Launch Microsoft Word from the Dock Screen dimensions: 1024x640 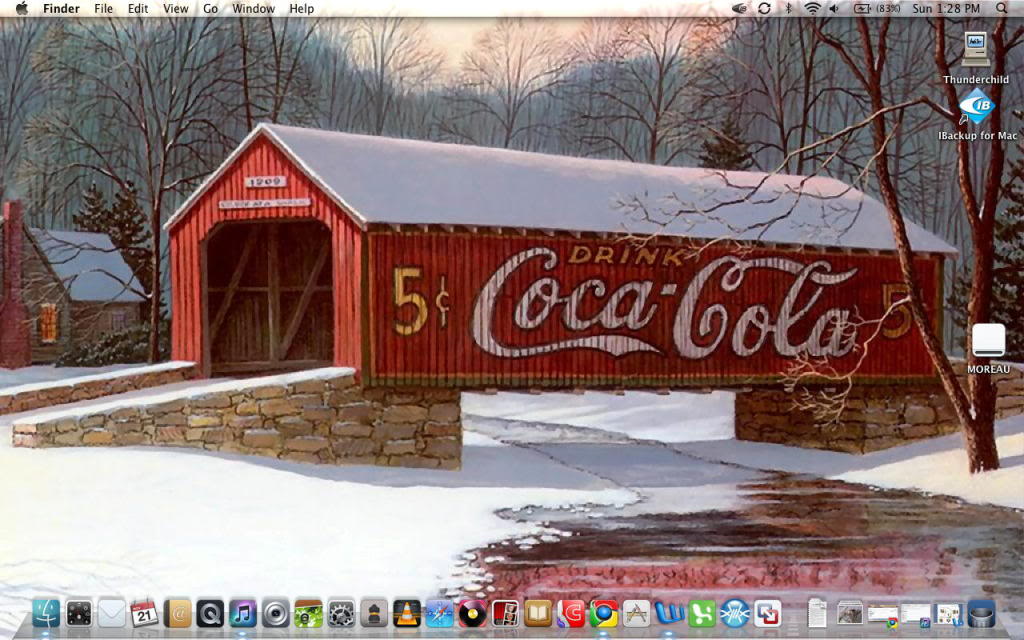click(669, 614)
